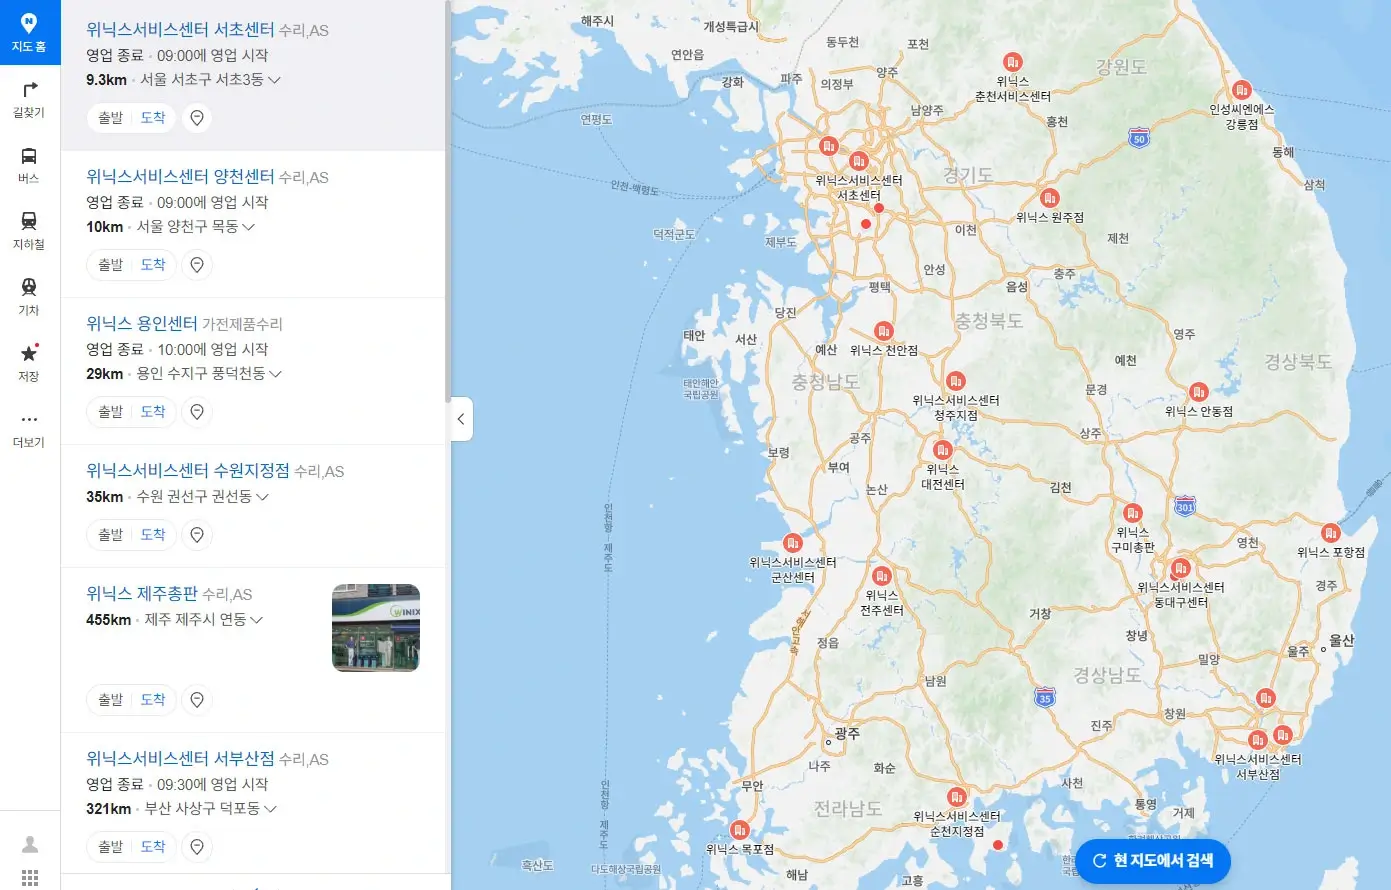Image resolution: width=1391 pixels, height=890 pixels.
Task: Select 위닉스 포항점 map marker
Action: pos(1330,533)
